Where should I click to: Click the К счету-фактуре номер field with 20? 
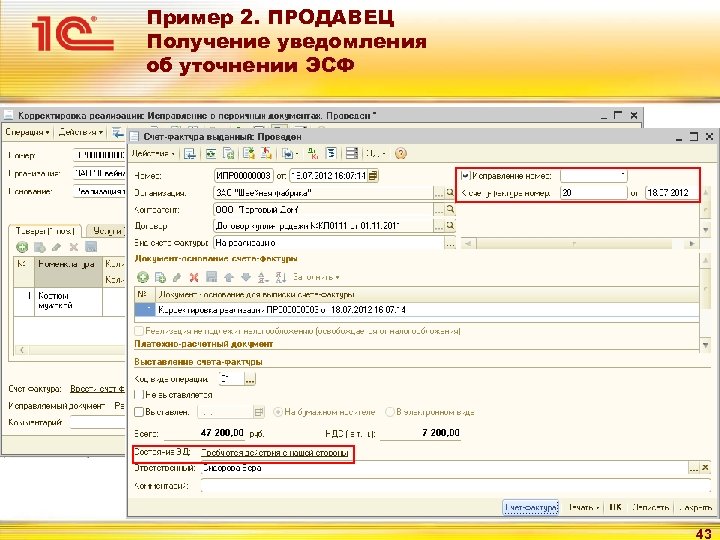coord(594,193)
